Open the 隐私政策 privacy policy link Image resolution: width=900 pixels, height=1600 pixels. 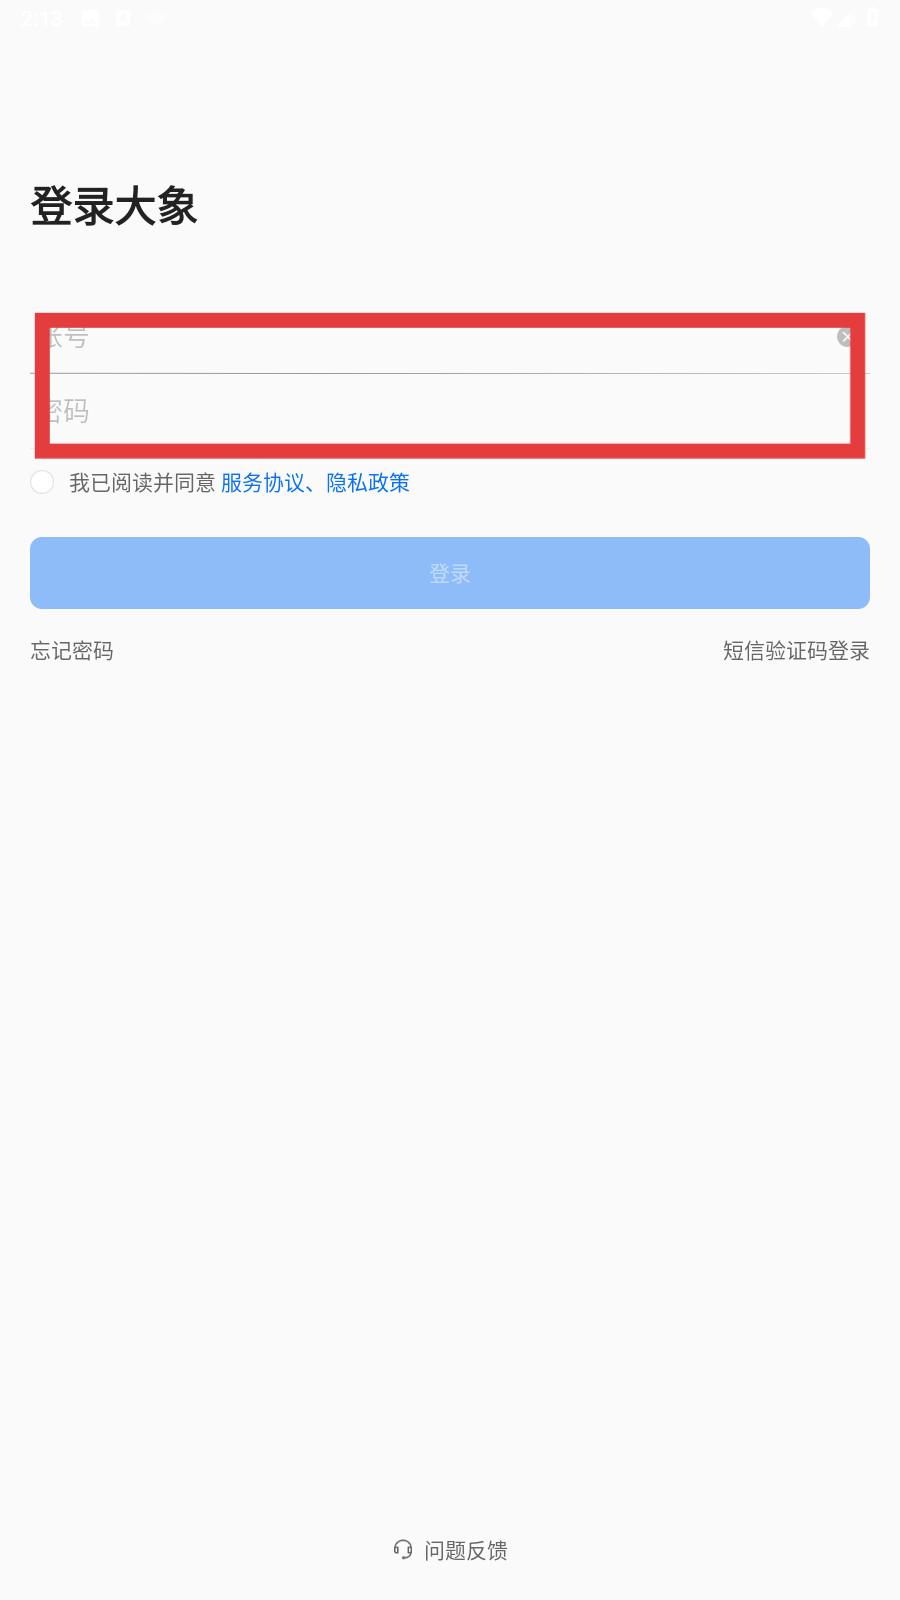[368, 483]
